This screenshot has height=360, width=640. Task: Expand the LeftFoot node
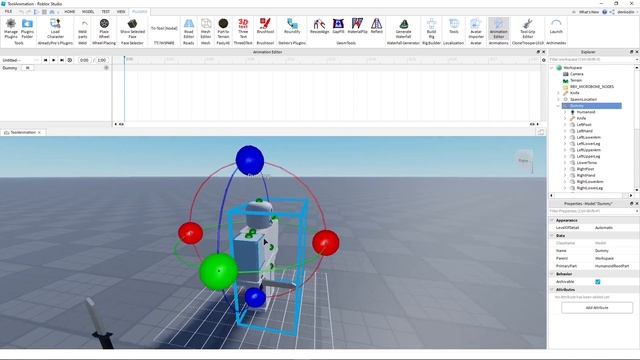(x=565, y=124)
